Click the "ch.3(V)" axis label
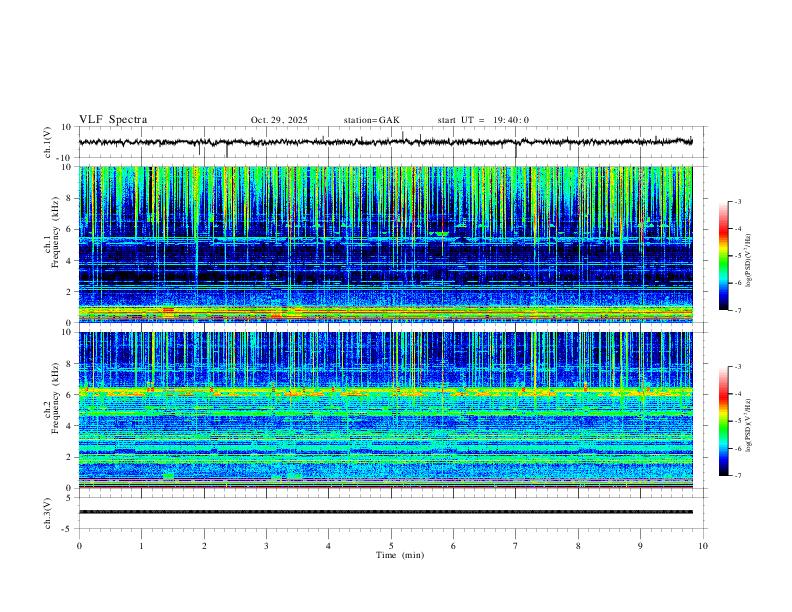The height and width of the screenshot is (612, 792). coord(48,513)
